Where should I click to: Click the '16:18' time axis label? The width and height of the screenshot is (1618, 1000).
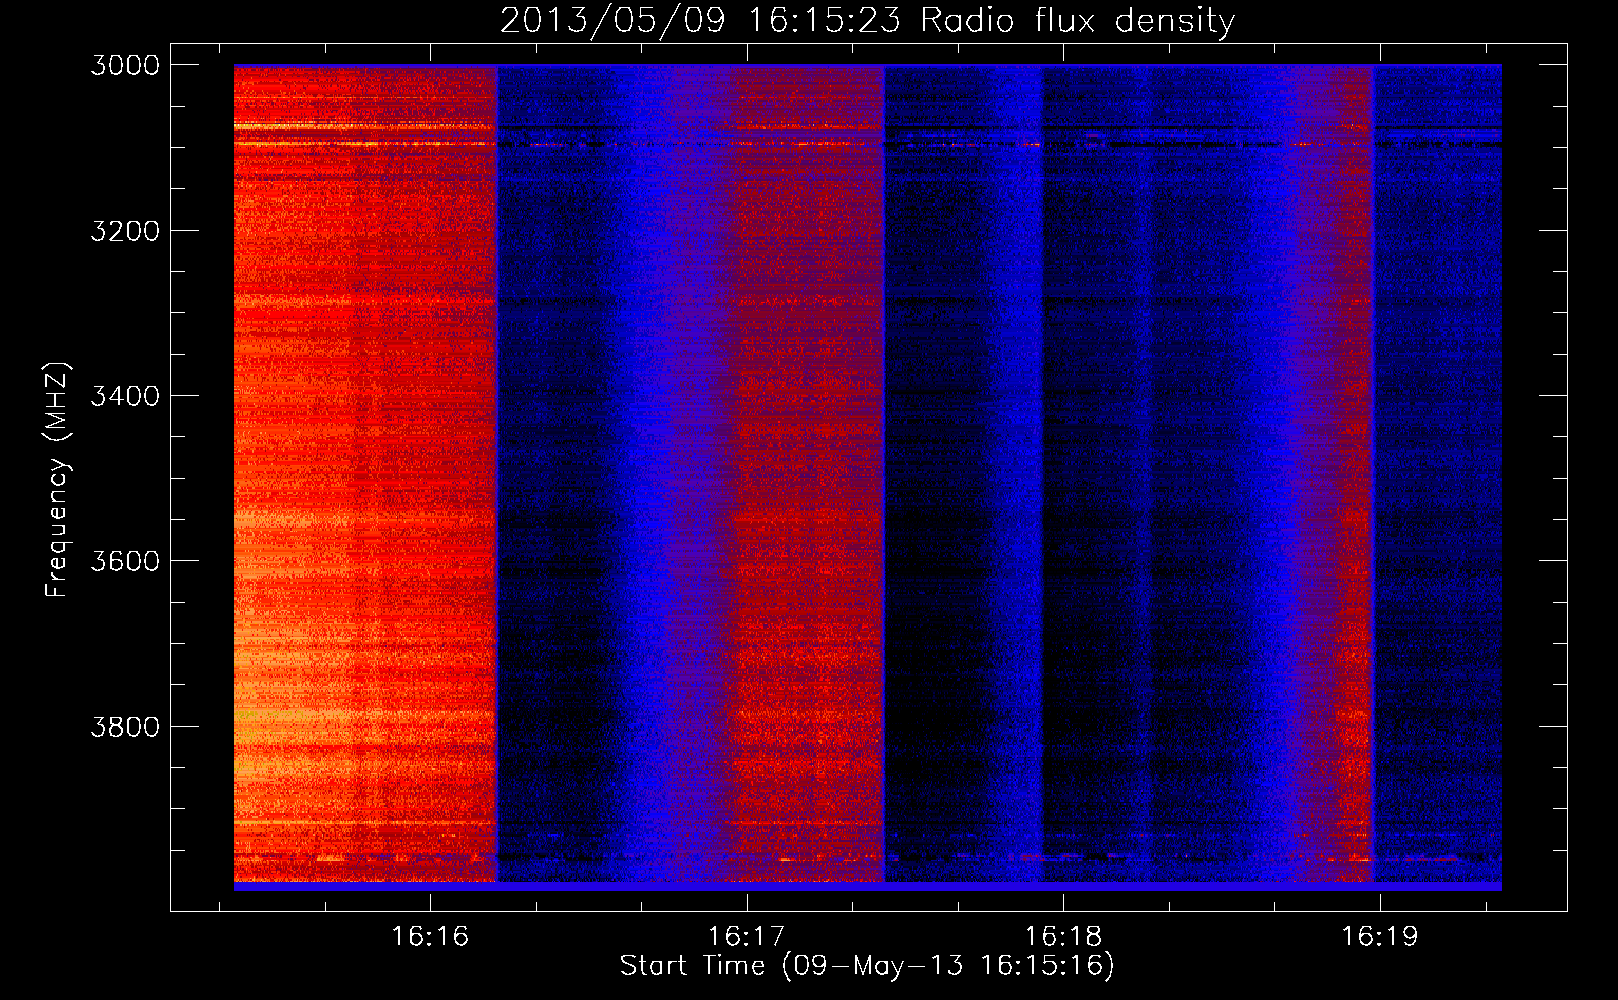click(x=1063, y=936)
